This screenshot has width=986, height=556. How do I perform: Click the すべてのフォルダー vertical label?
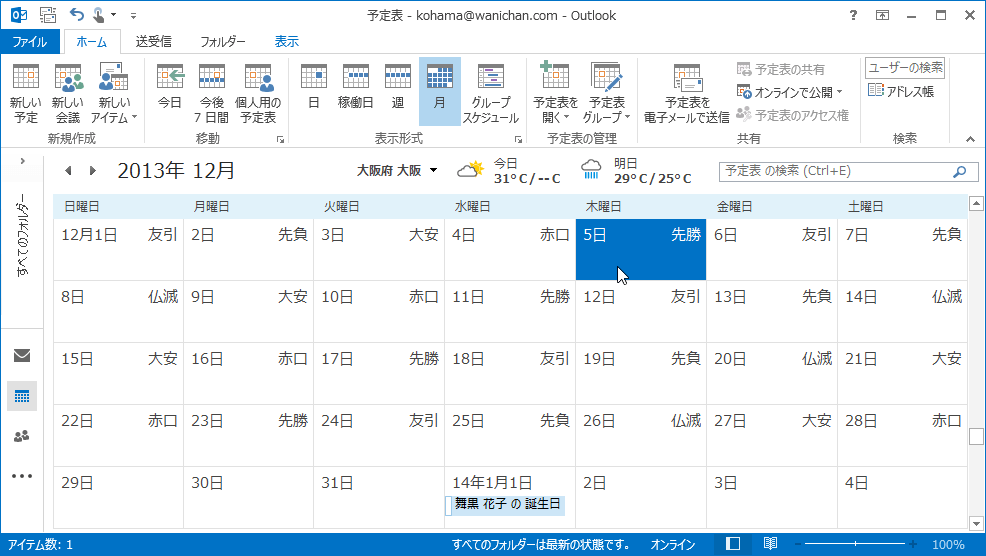pyautogui.click(x=23, y=235)
